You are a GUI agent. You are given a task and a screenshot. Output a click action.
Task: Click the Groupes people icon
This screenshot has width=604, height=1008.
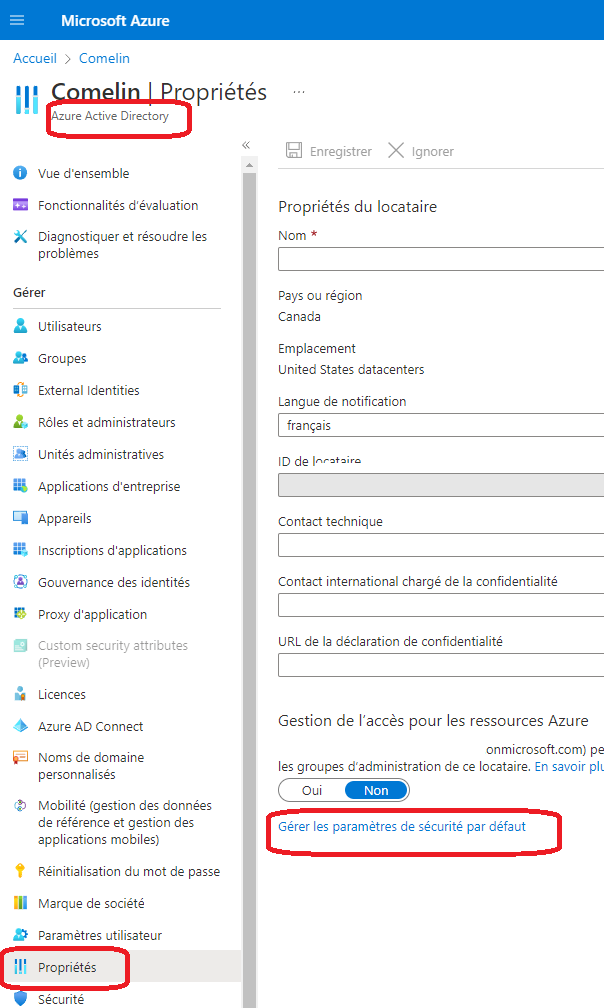21,358
